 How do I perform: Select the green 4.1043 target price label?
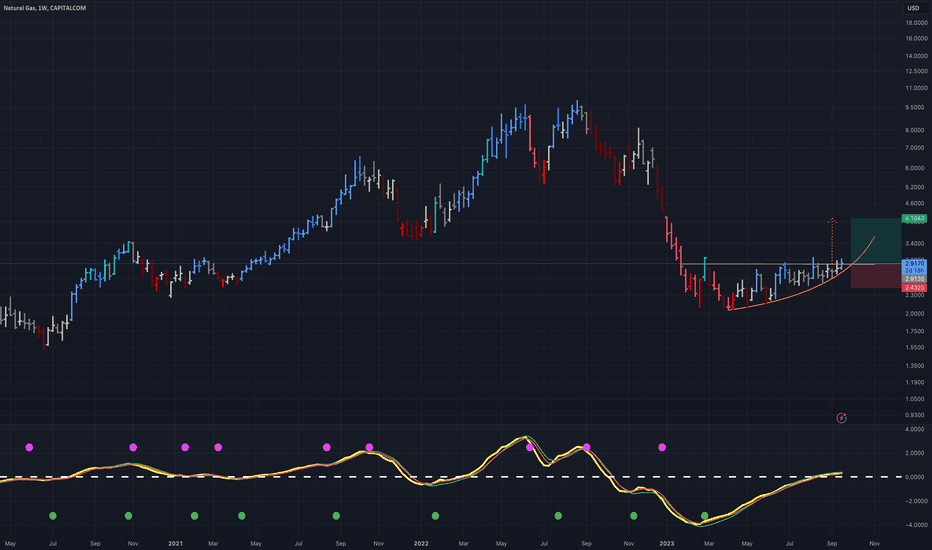914,219
